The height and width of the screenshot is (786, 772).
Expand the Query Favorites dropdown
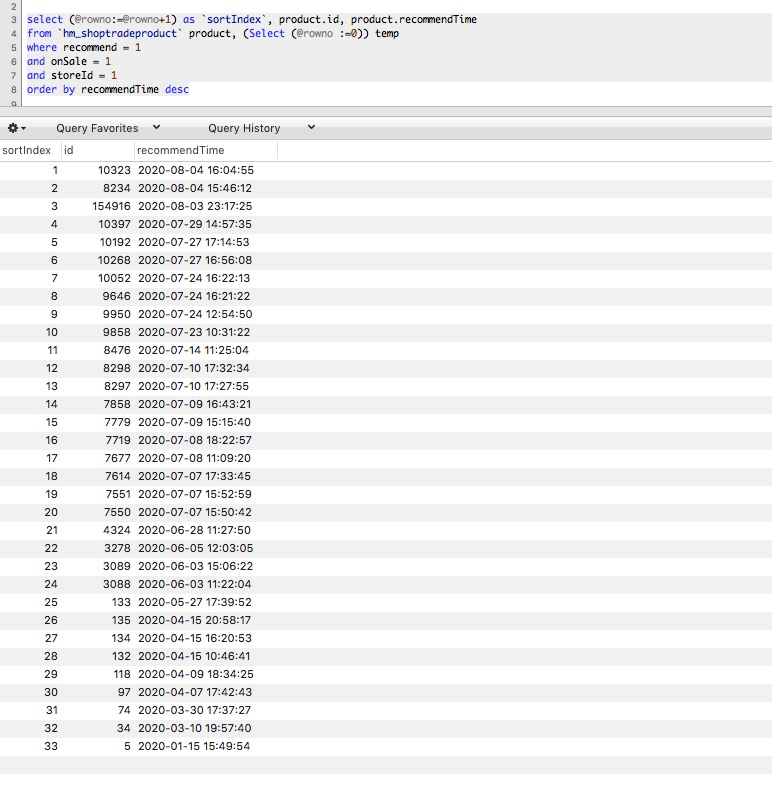pyautogui.click(x=110, y=128)
